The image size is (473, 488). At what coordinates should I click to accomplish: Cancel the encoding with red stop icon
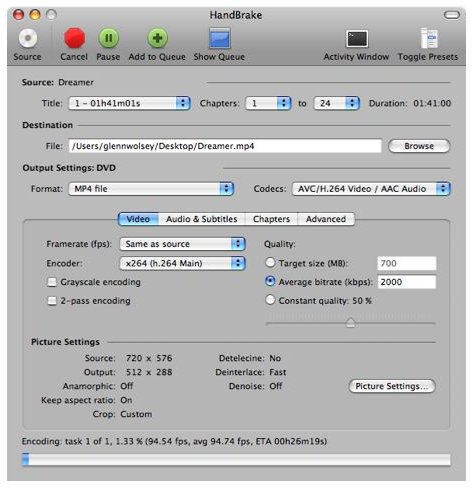pyautogui.click(x=74, y=38)
